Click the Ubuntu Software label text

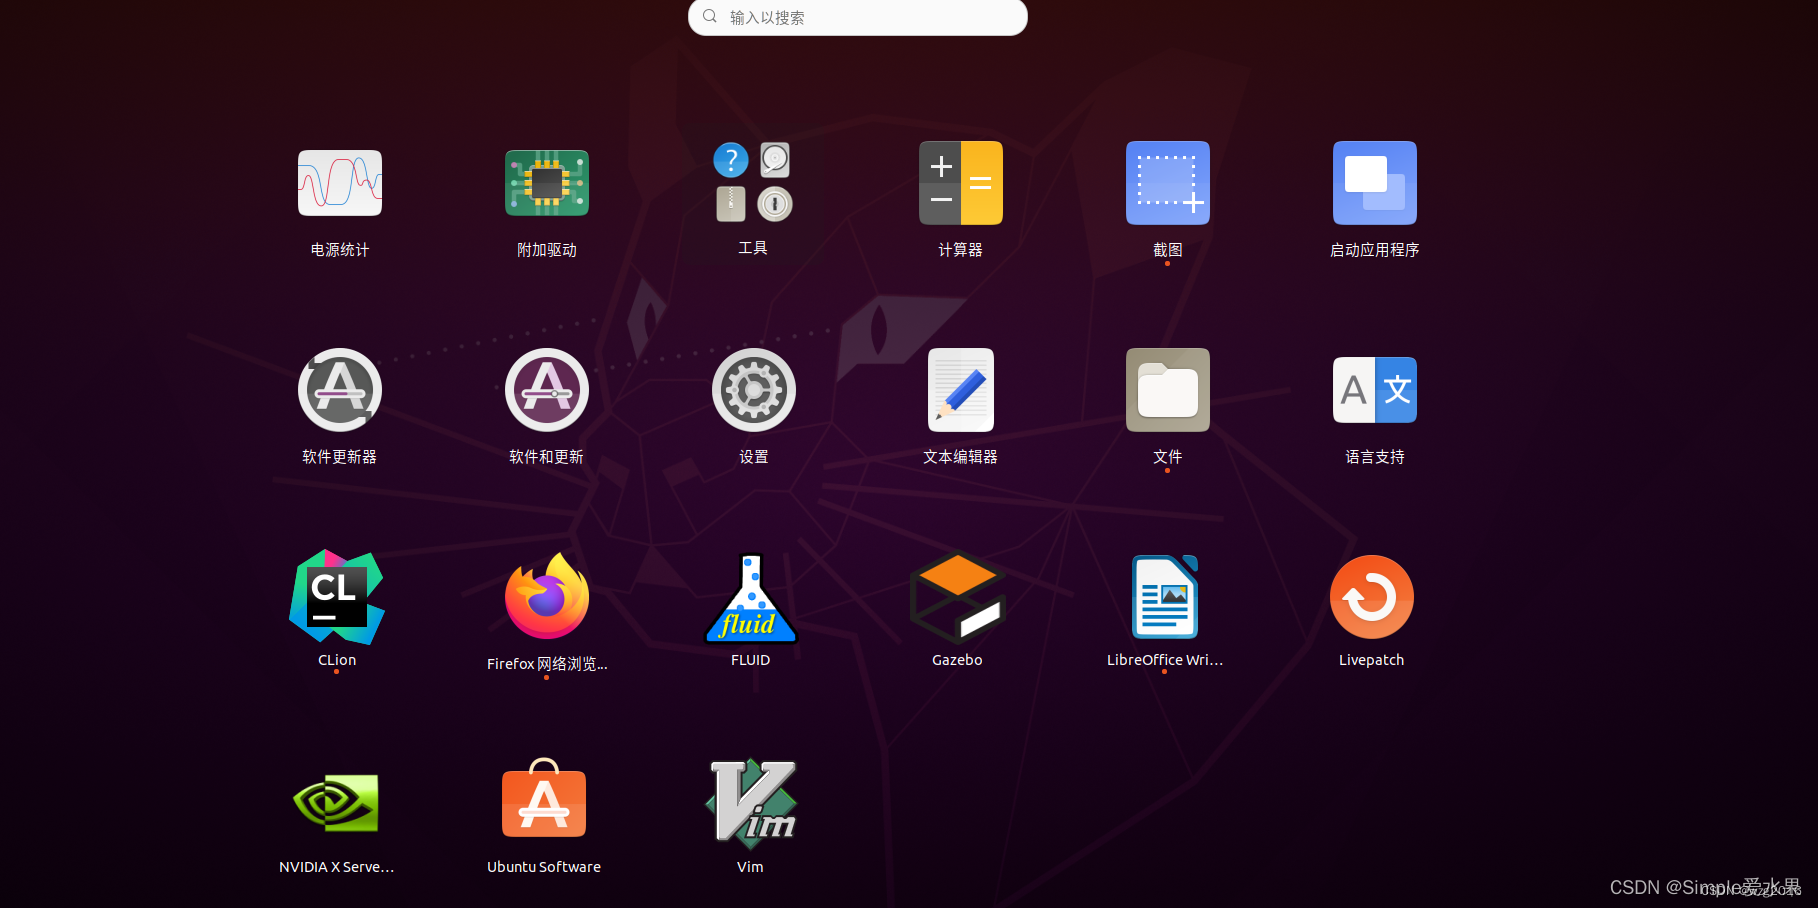544,867
